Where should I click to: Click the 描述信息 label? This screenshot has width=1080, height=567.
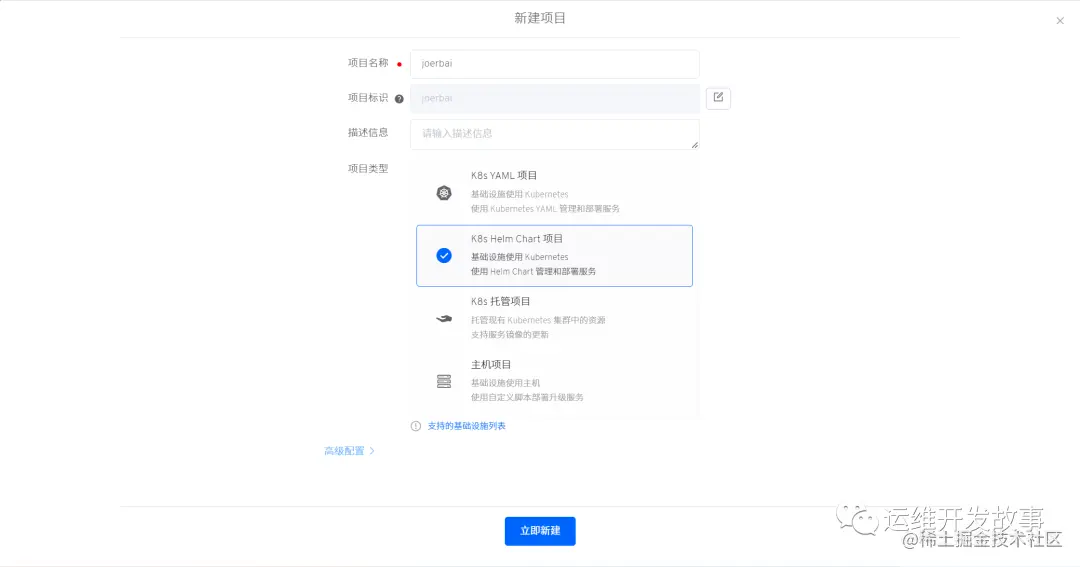(x=368, y=132)
